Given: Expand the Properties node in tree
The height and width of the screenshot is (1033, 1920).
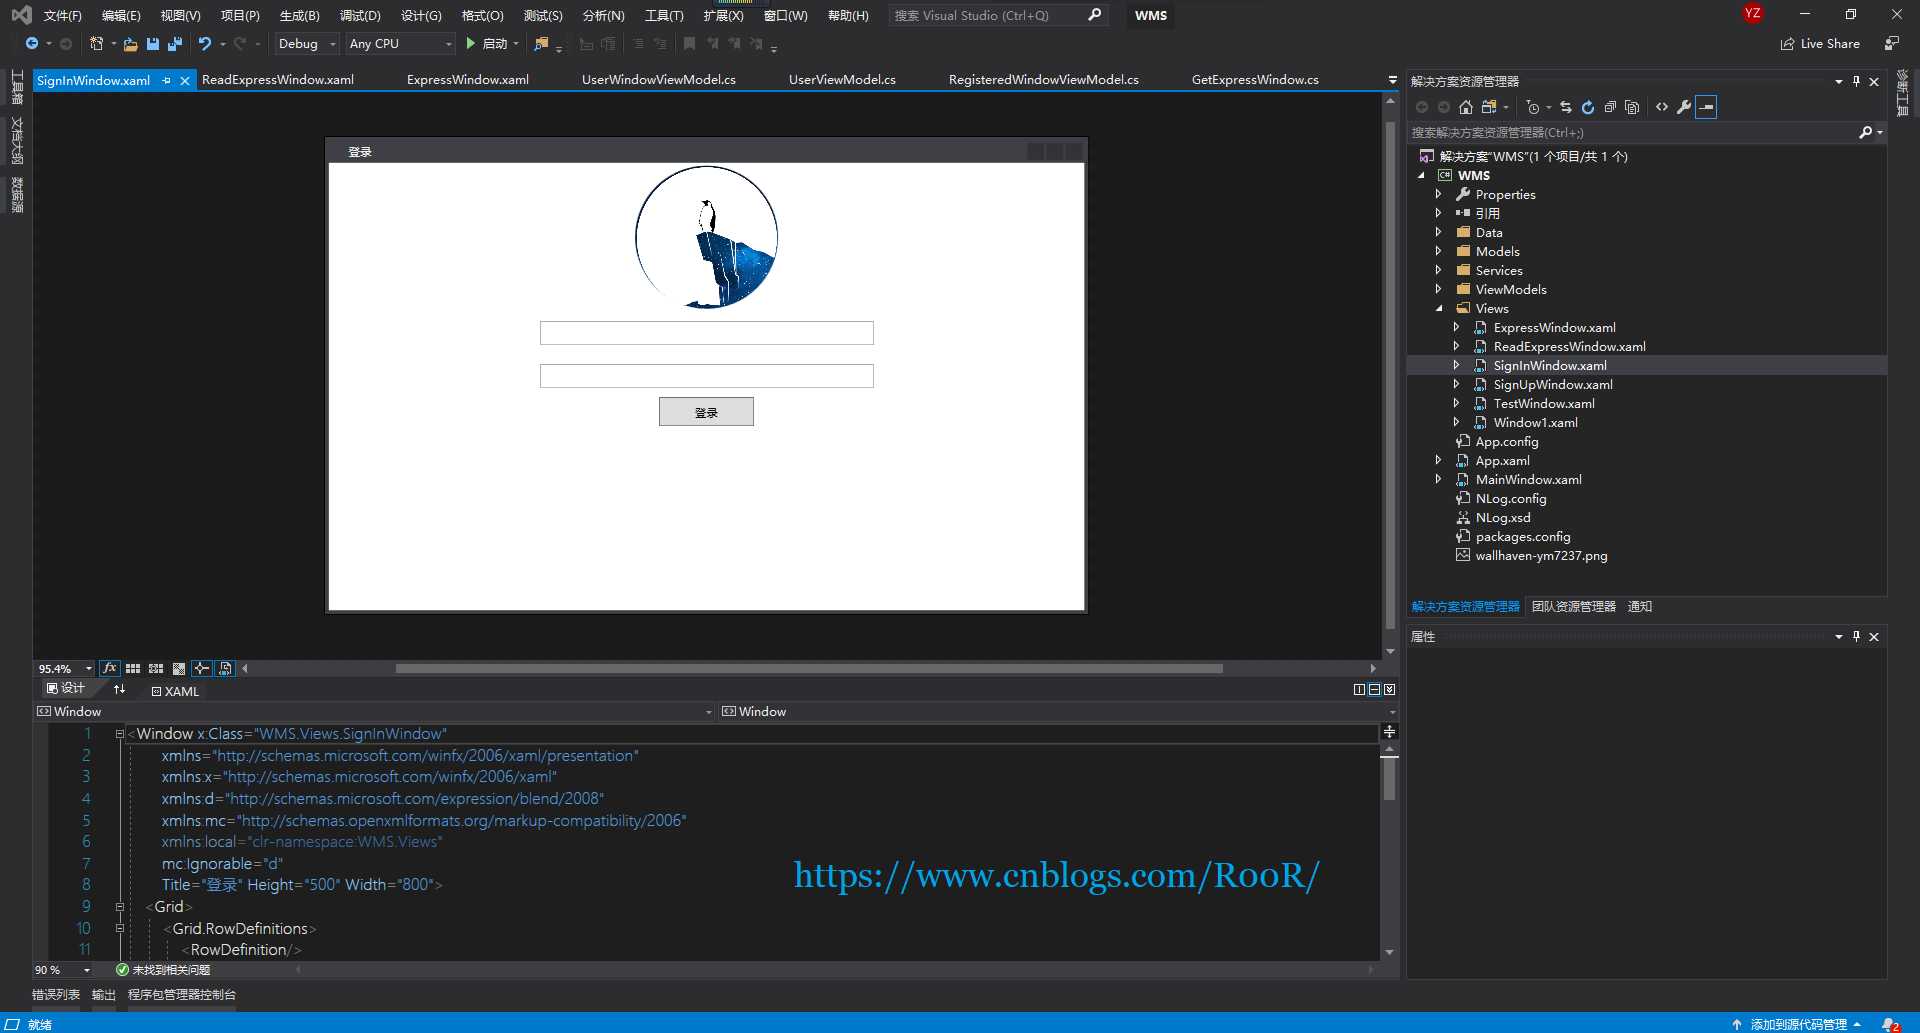Looking at the screenshot, I should [x=1438, y=194].
